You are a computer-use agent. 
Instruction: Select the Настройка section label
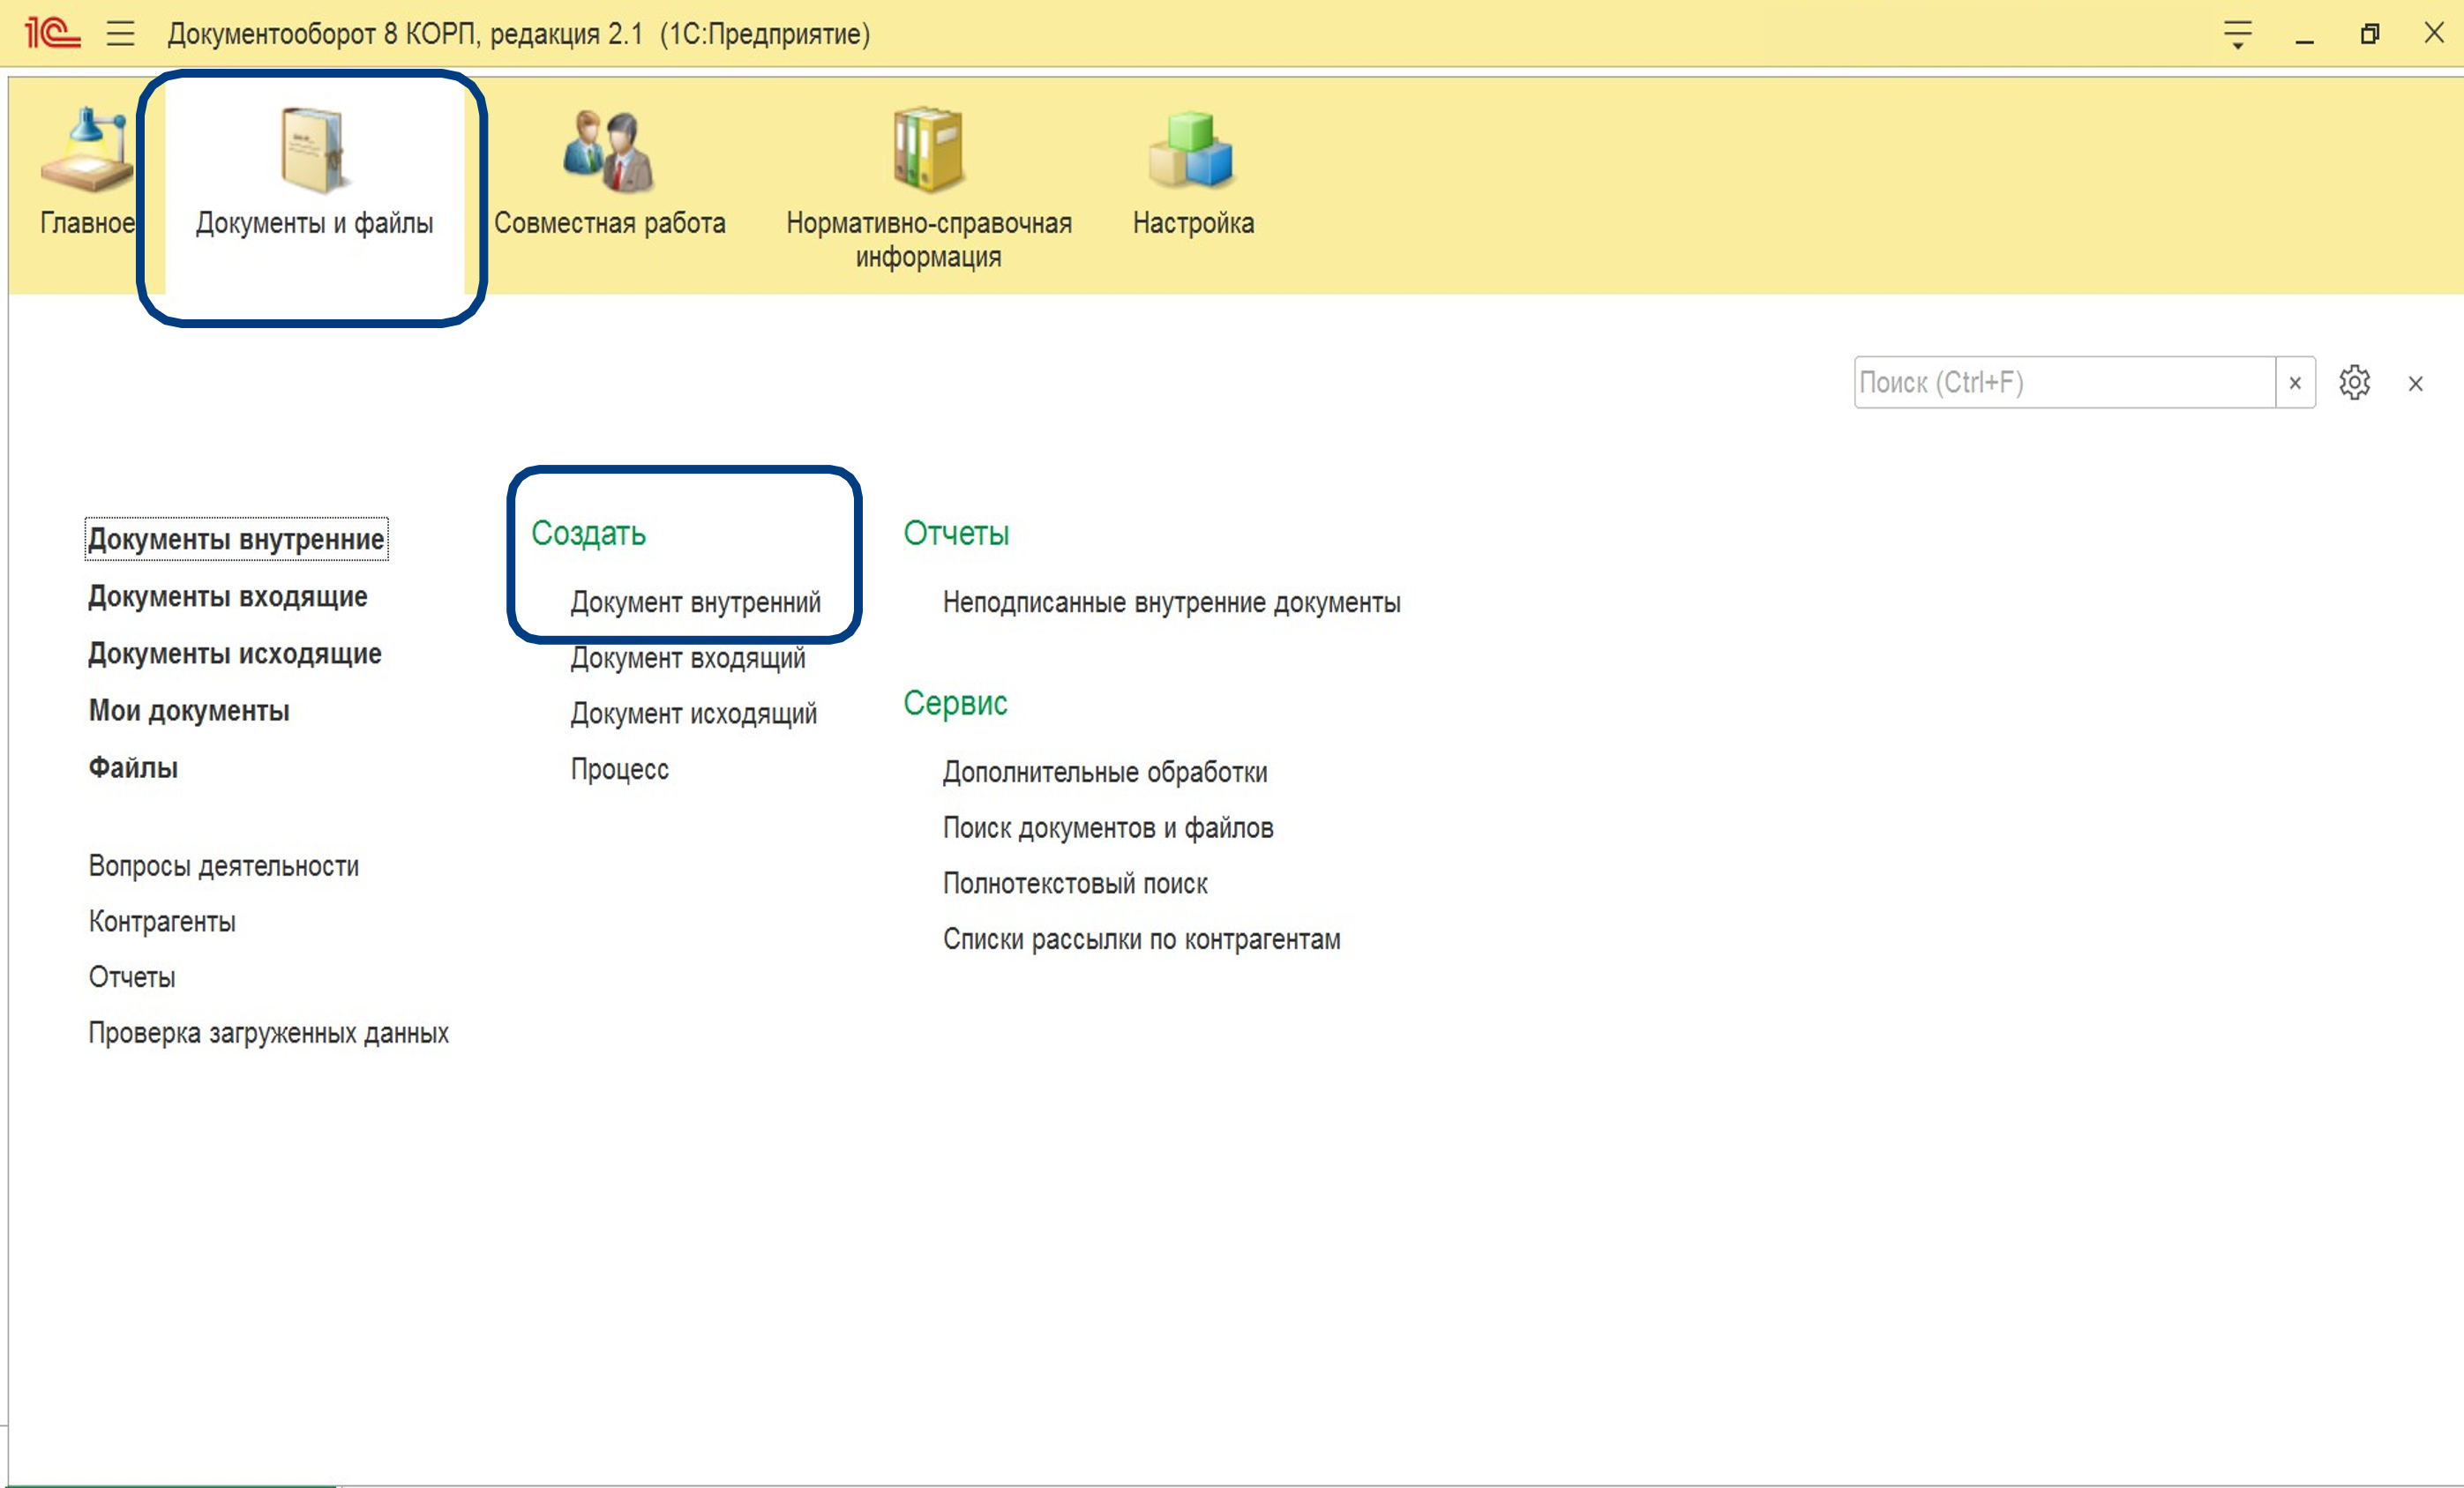pyautogui.click(x=1193, y=223)
